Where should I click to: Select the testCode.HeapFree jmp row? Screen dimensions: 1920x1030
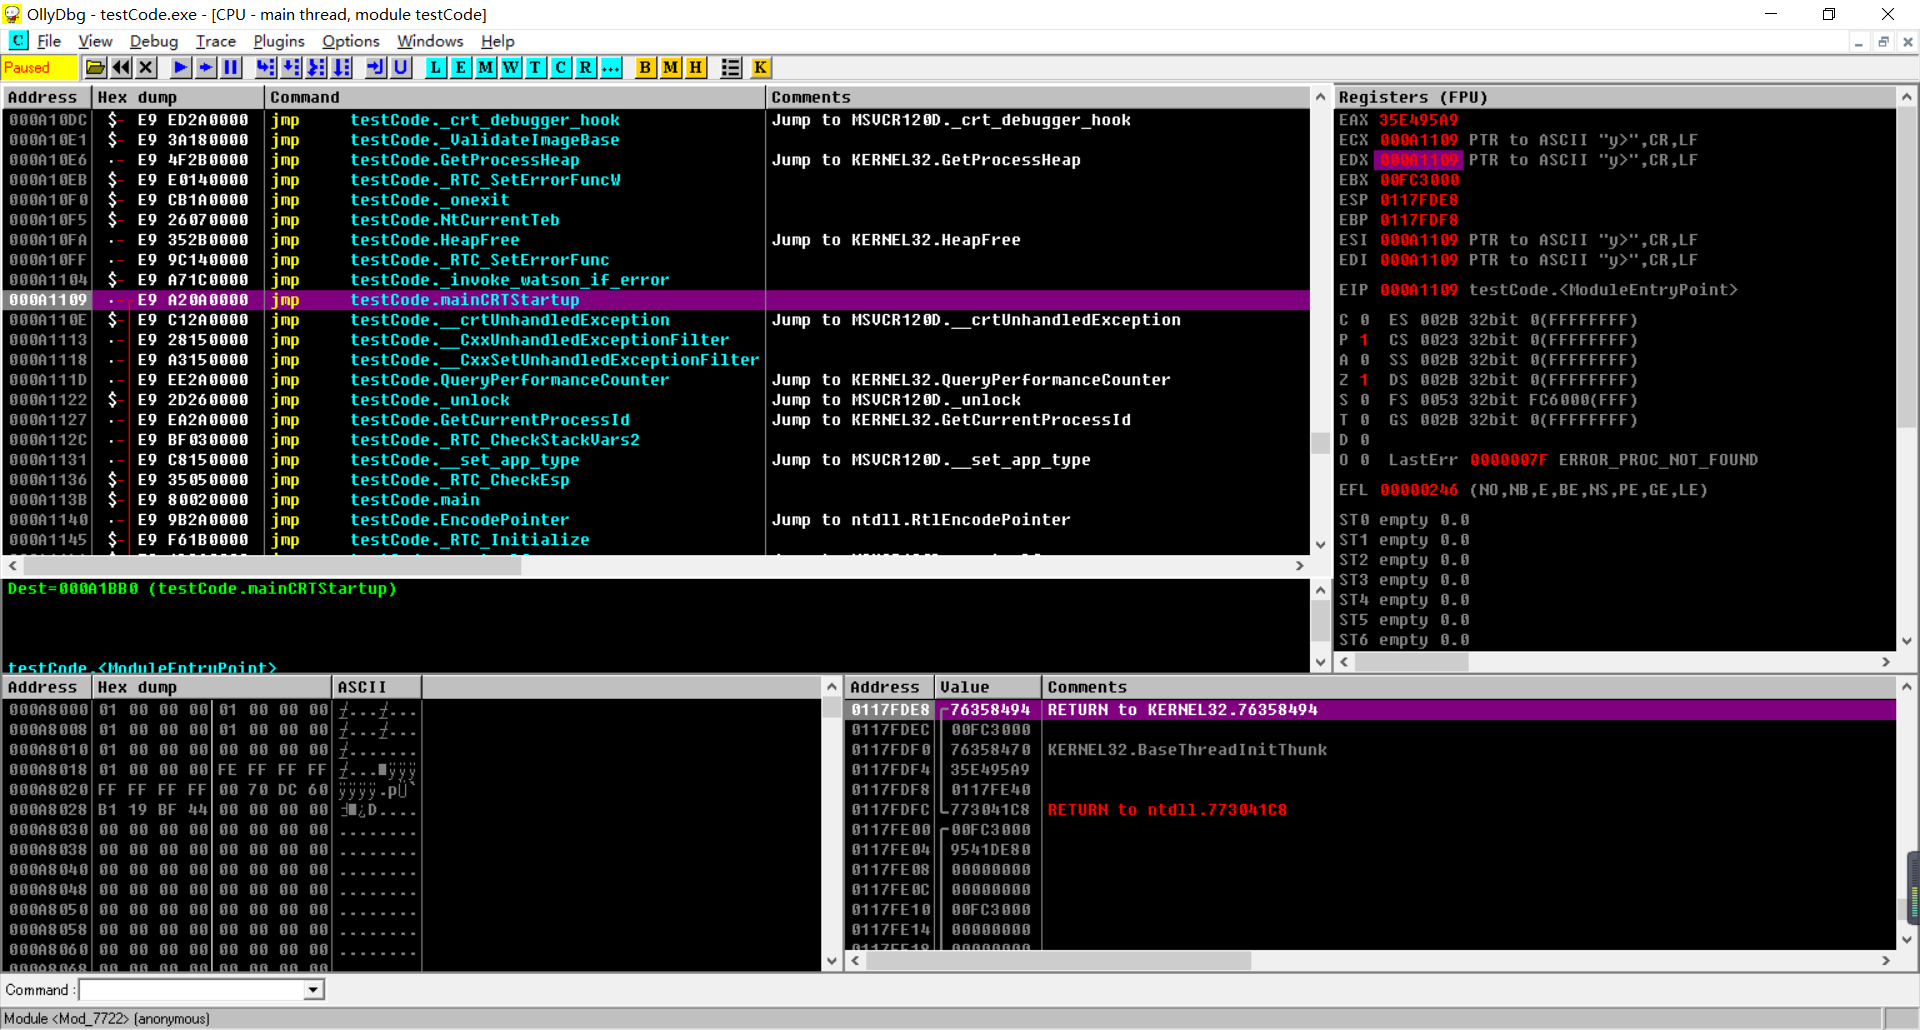(656, 240)
